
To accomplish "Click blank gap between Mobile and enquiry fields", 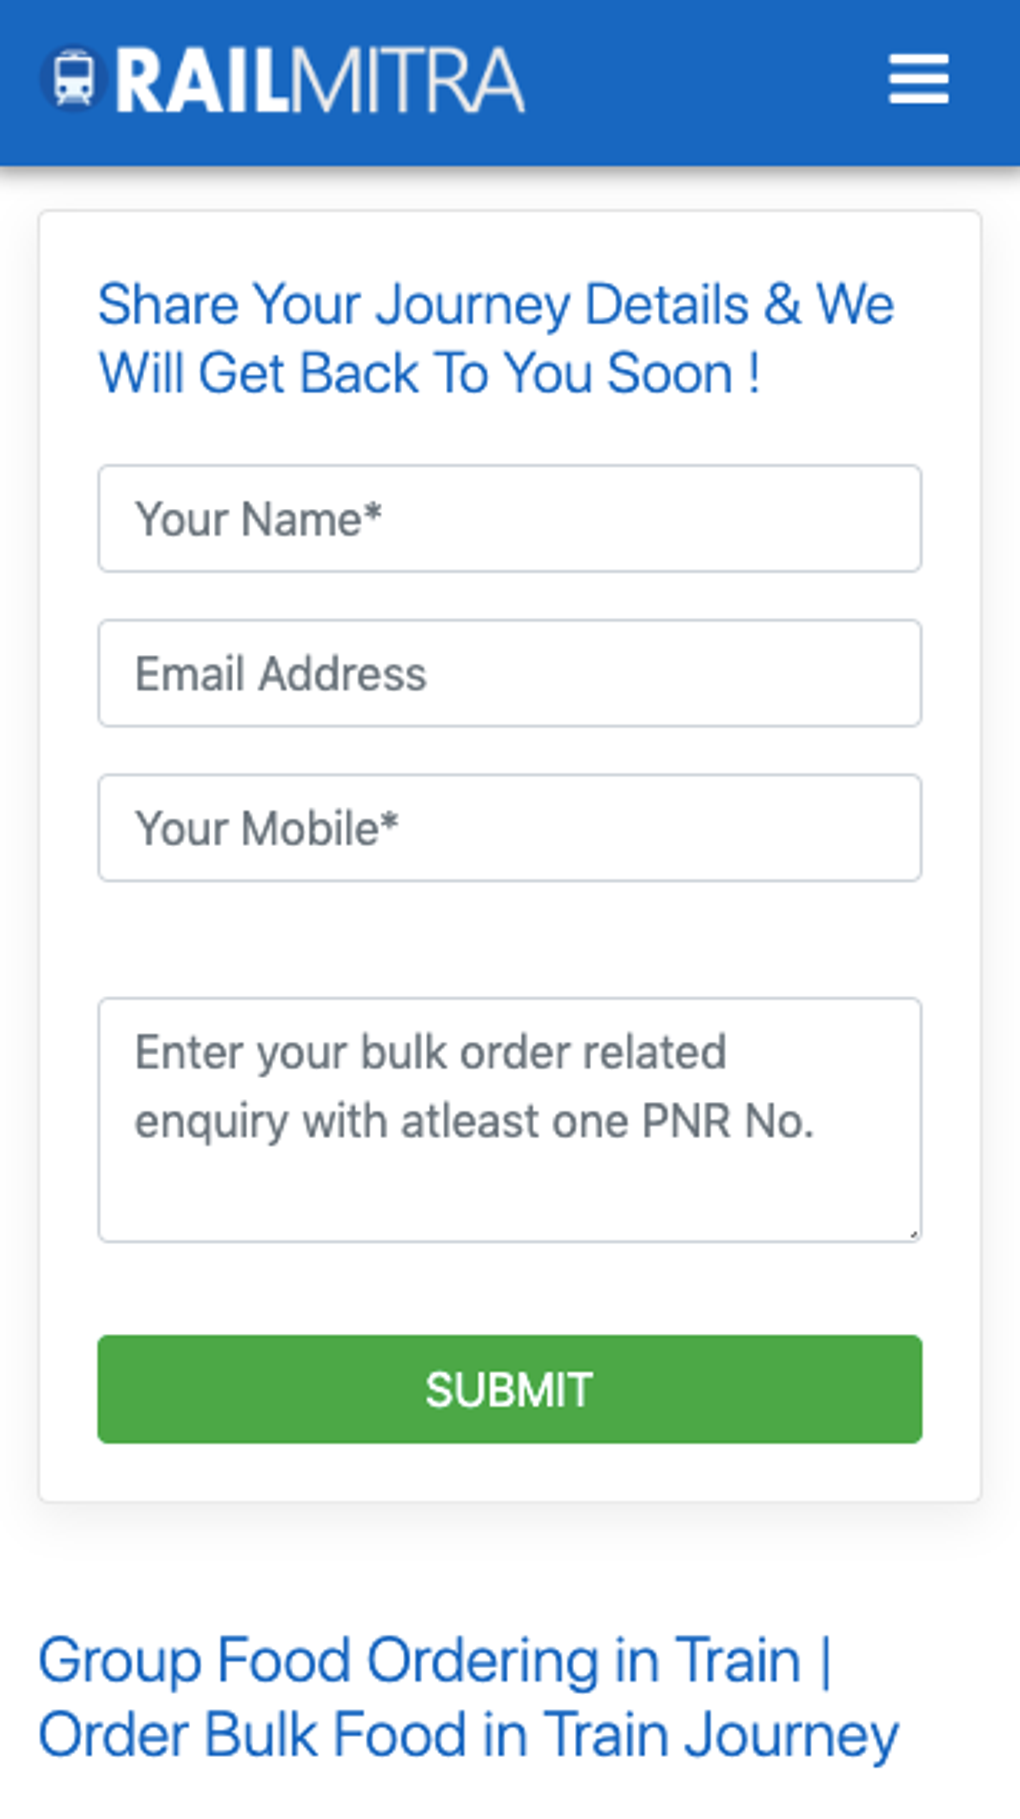I will pyautogui.click(x=509, y=939).
